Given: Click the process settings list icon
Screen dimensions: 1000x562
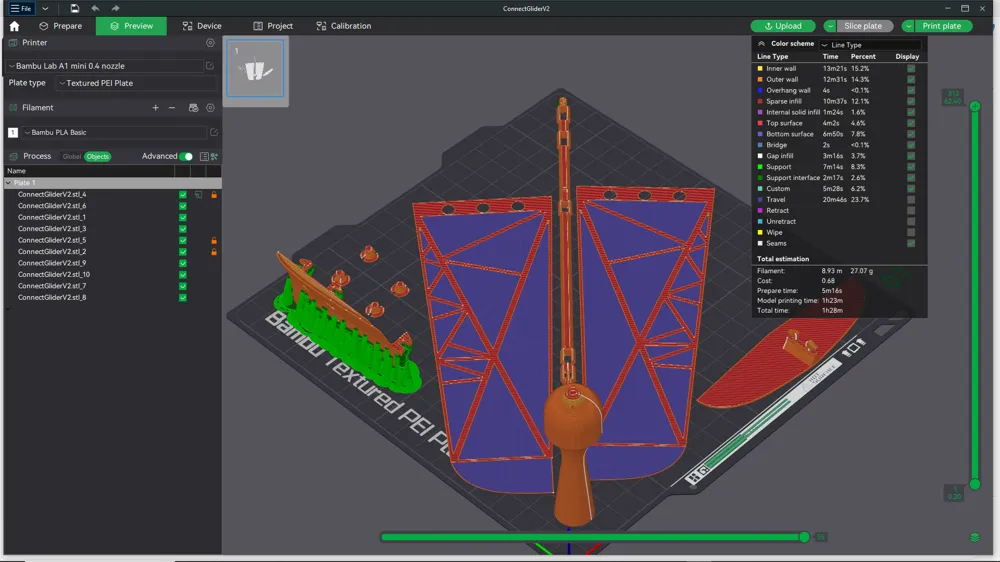Looking at the screenshot, I should [204, 156].
